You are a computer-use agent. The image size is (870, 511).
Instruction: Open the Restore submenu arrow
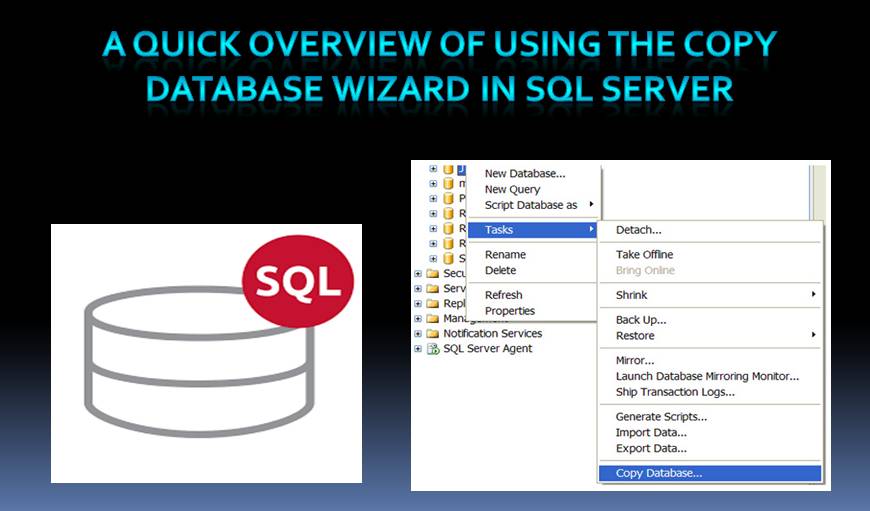point(813,335)
